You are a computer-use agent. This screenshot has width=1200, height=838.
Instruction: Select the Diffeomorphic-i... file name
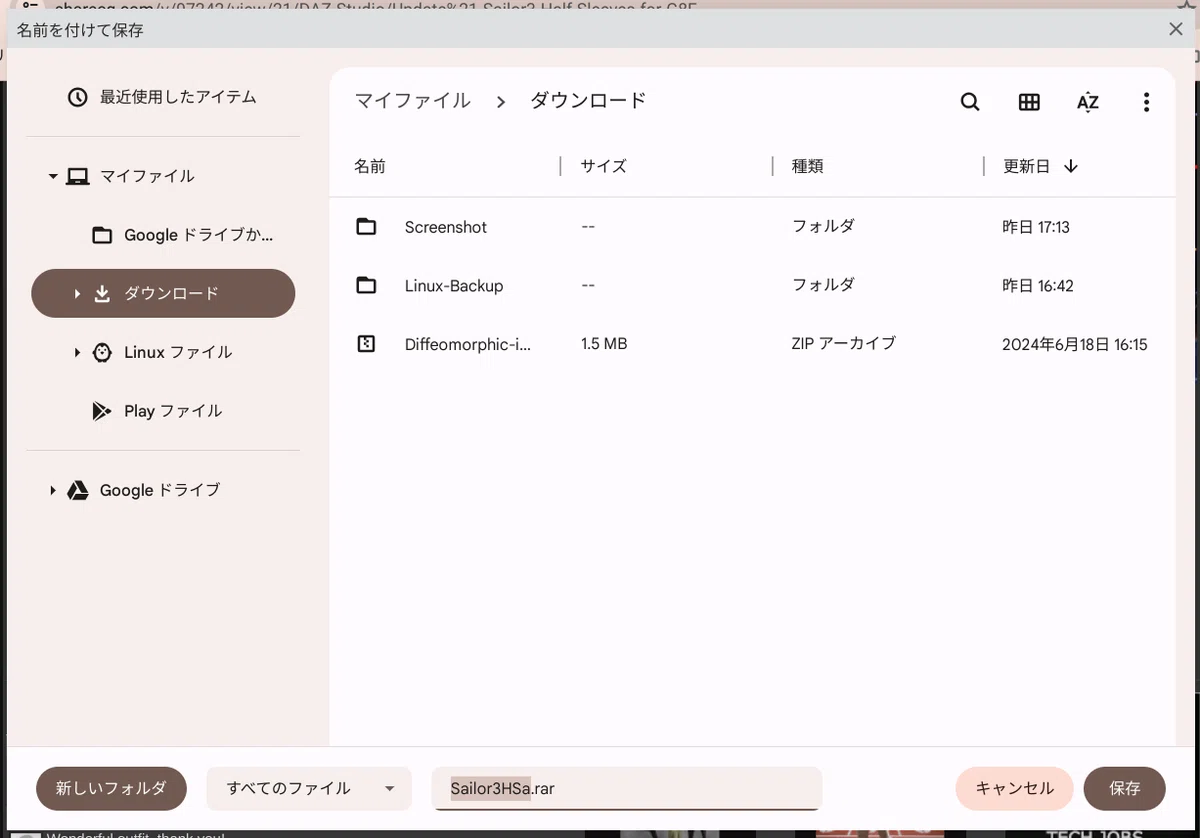468,344
